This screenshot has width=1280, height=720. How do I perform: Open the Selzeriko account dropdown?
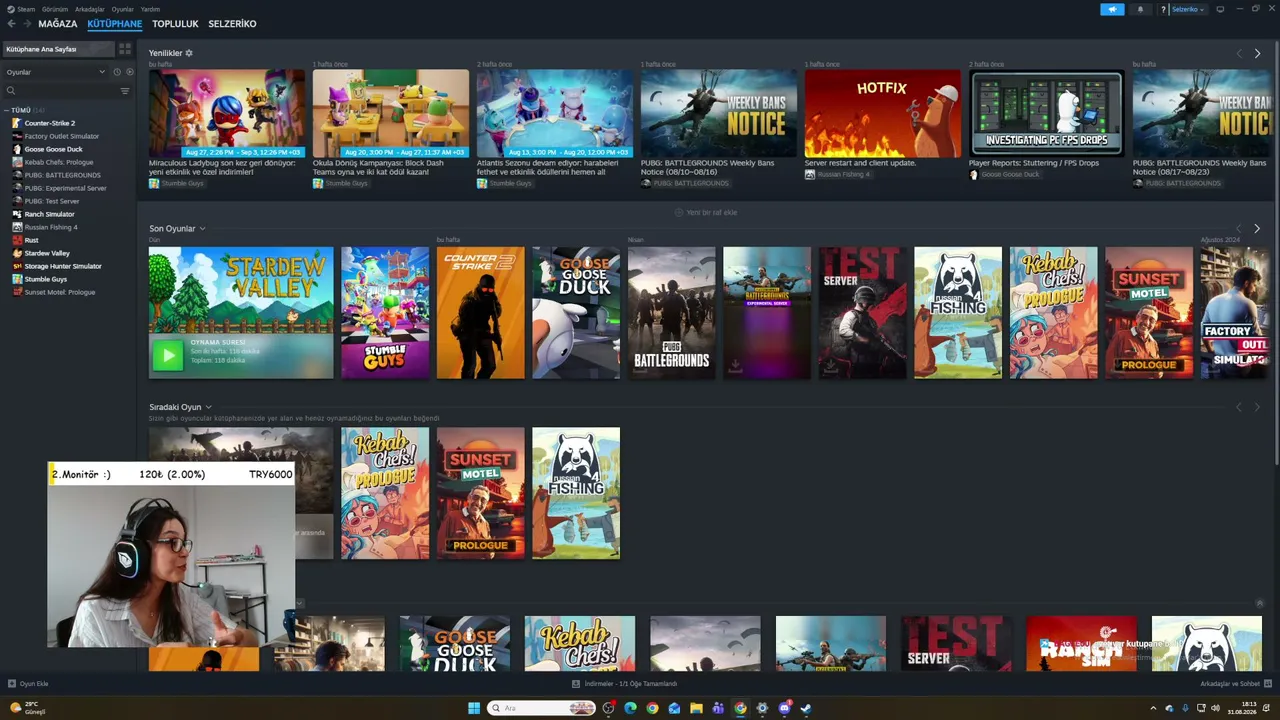point(1188,9)
